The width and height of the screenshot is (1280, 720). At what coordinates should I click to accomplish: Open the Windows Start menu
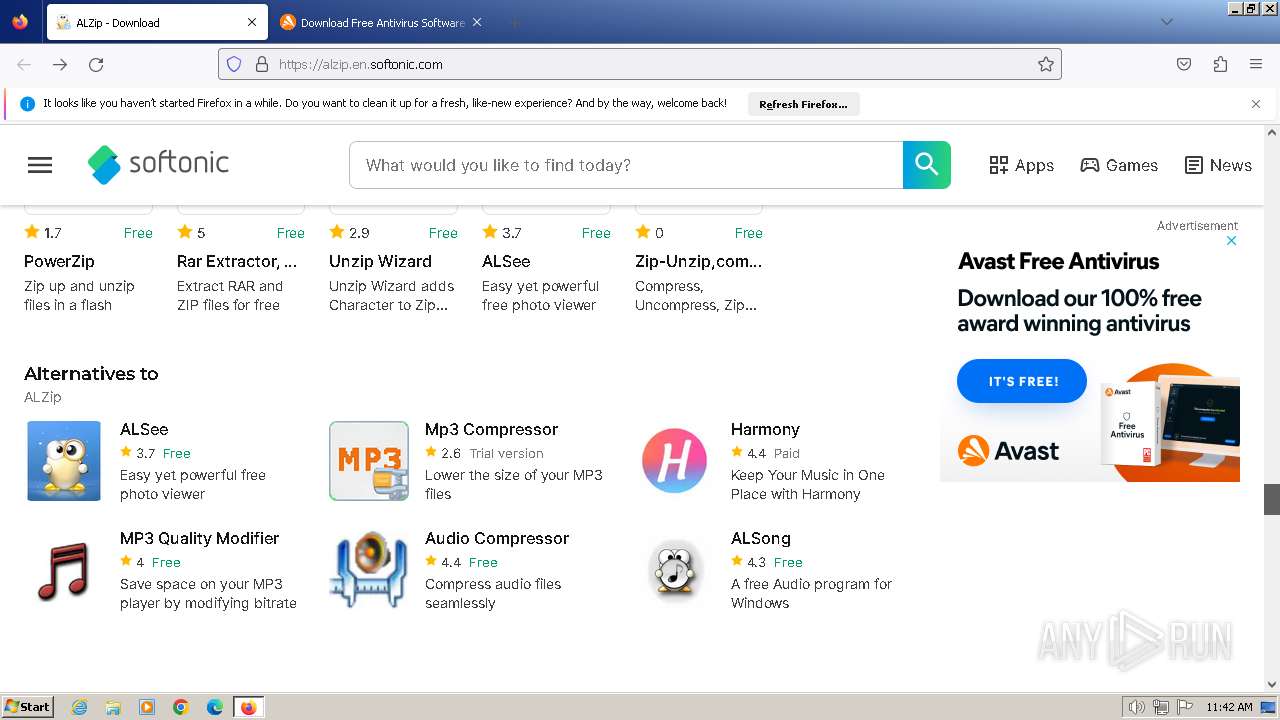point(27,707)
